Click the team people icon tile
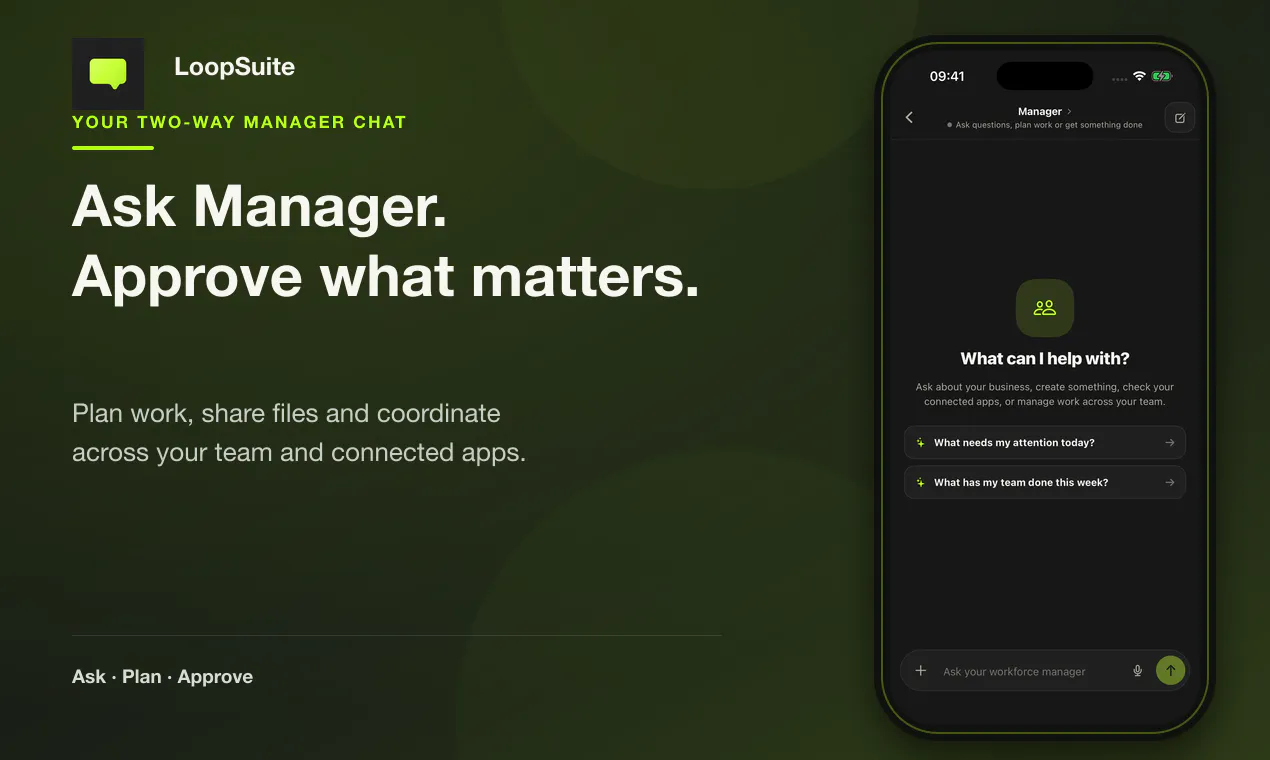 (1045, 308)
